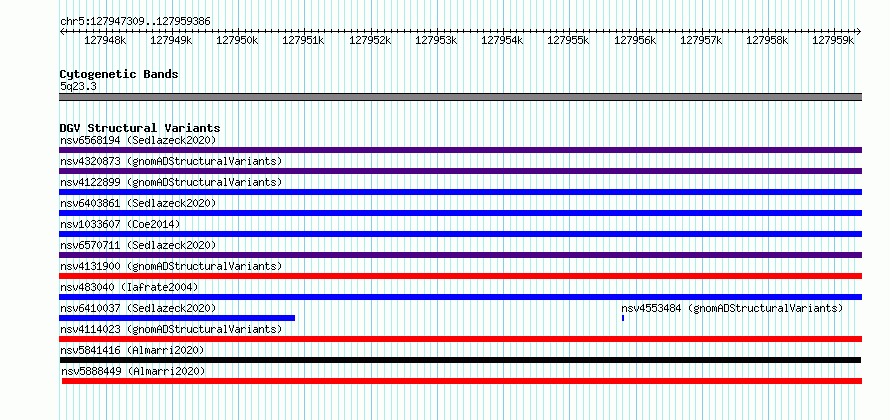Select the blue bar under nsv6403861
Screen dimensions: 890x420
[x=460, y=213]
